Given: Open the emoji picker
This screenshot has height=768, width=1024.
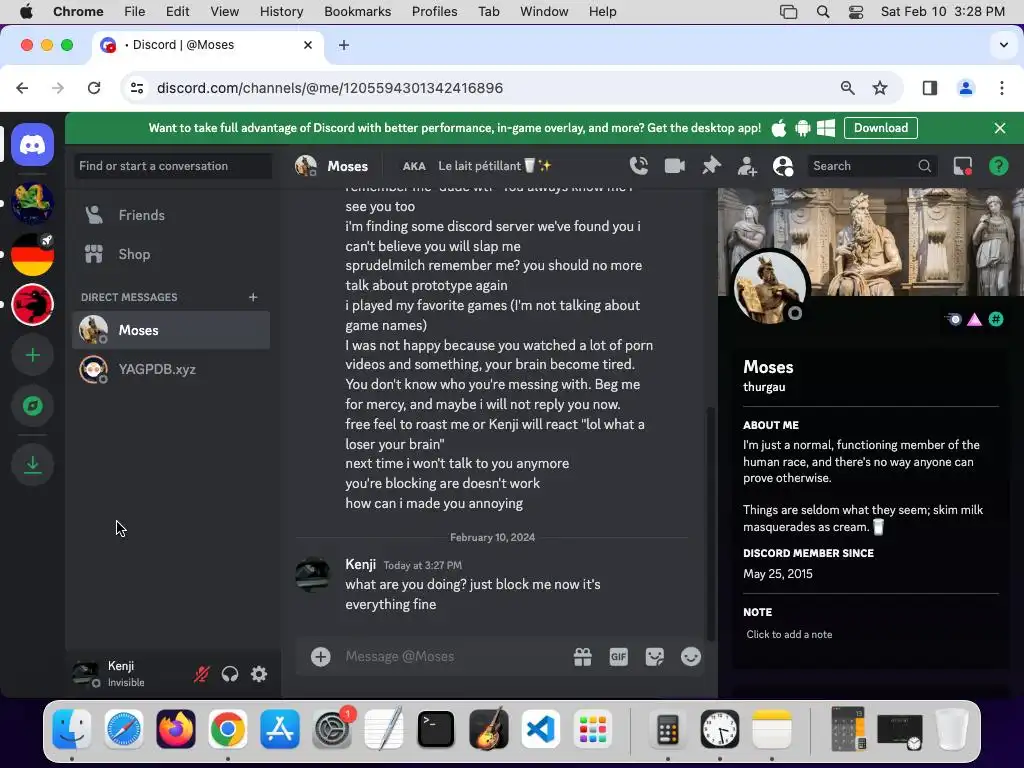Looking at the screenshot, I should pos(690,656).
